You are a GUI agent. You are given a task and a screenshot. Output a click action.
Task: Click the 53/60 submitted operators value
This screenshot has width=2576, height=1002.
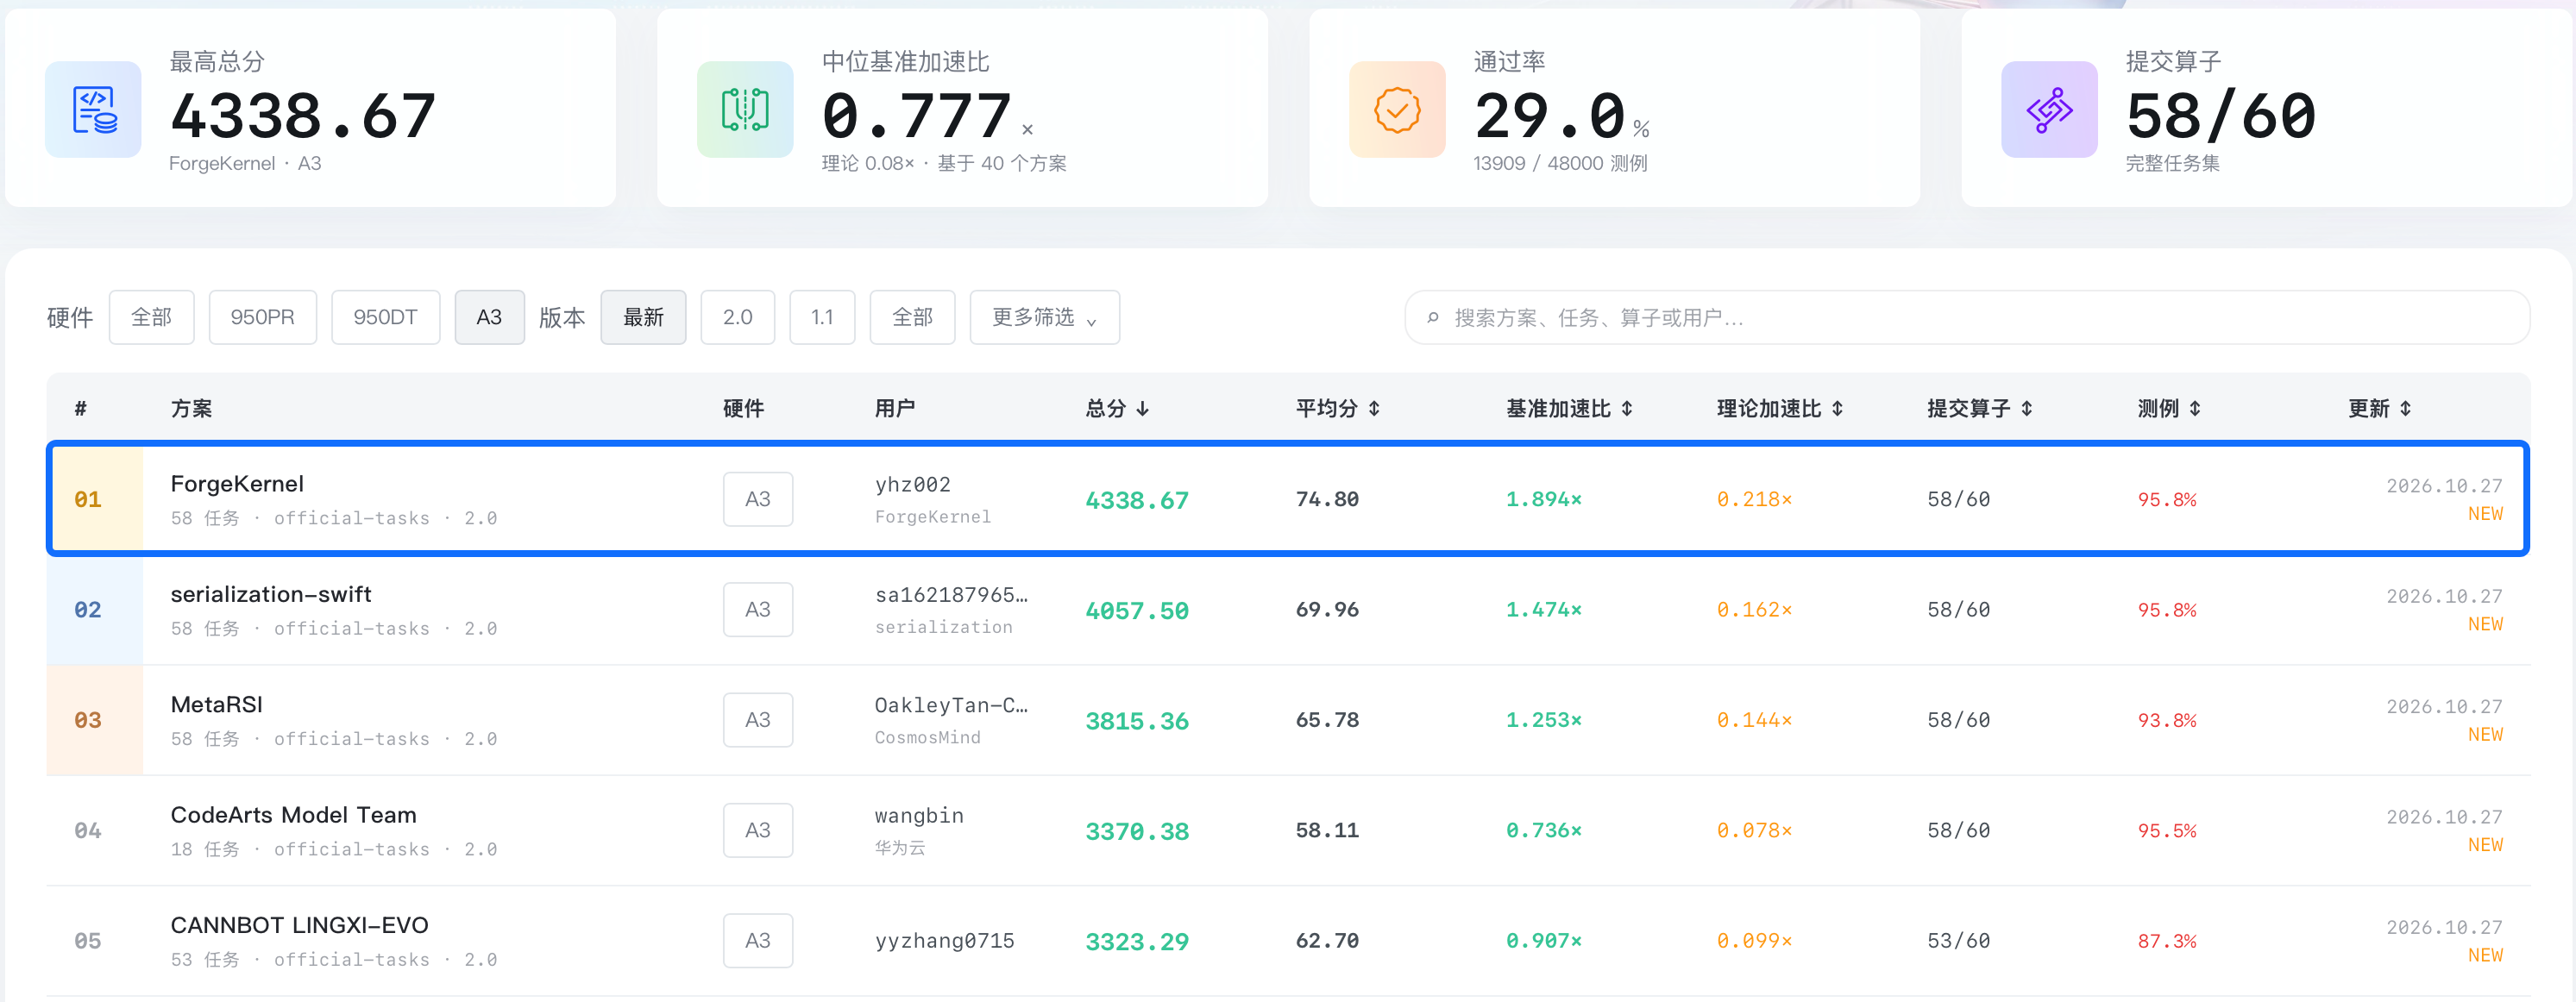(1958, 941)
